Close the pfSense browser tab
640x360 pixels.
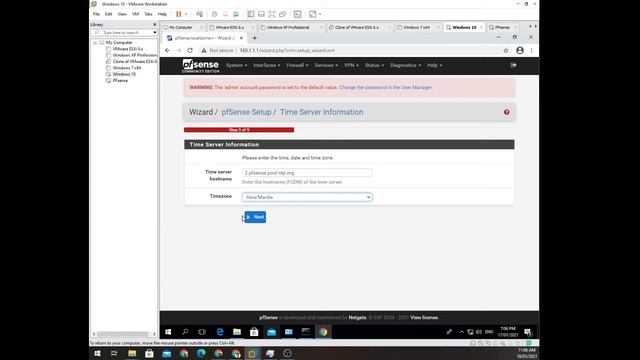tap(241, 38)
